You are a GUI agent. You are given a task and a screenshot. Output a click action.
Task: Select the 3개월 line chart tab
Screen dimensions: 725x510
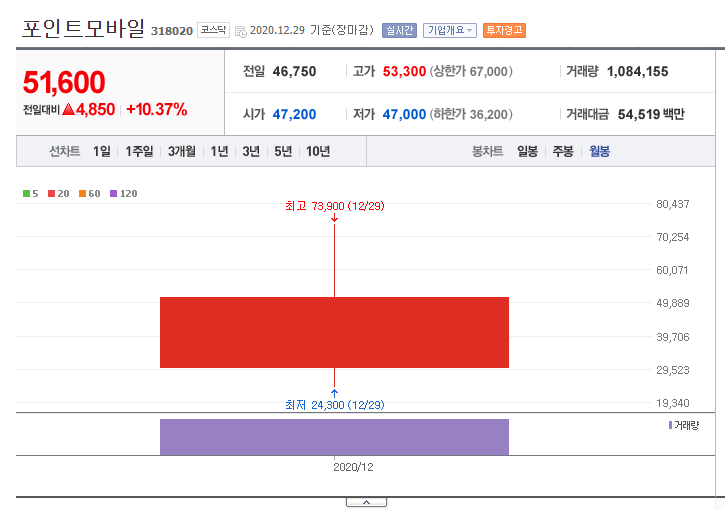[x=182, y=151]
